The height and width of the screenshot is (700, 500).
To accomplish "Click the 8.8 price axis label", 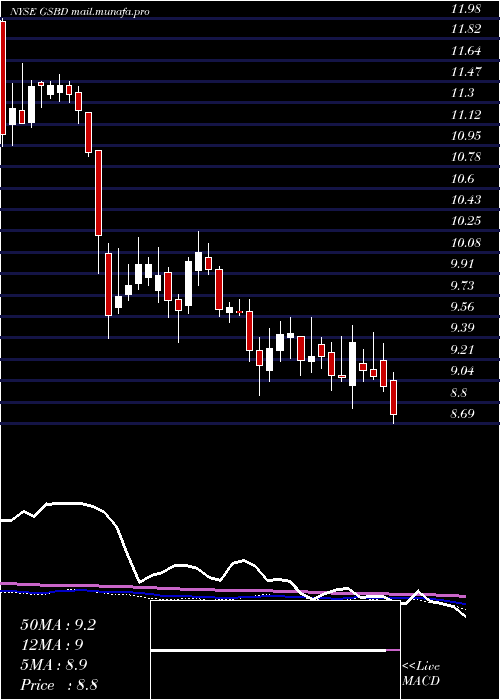I will (x=459, y=392).
